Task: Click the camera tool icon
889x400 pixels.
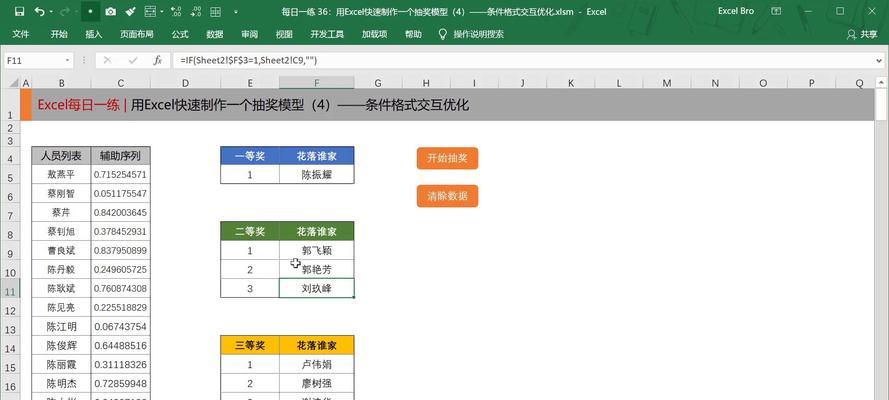Action: (x=111, y=11)
